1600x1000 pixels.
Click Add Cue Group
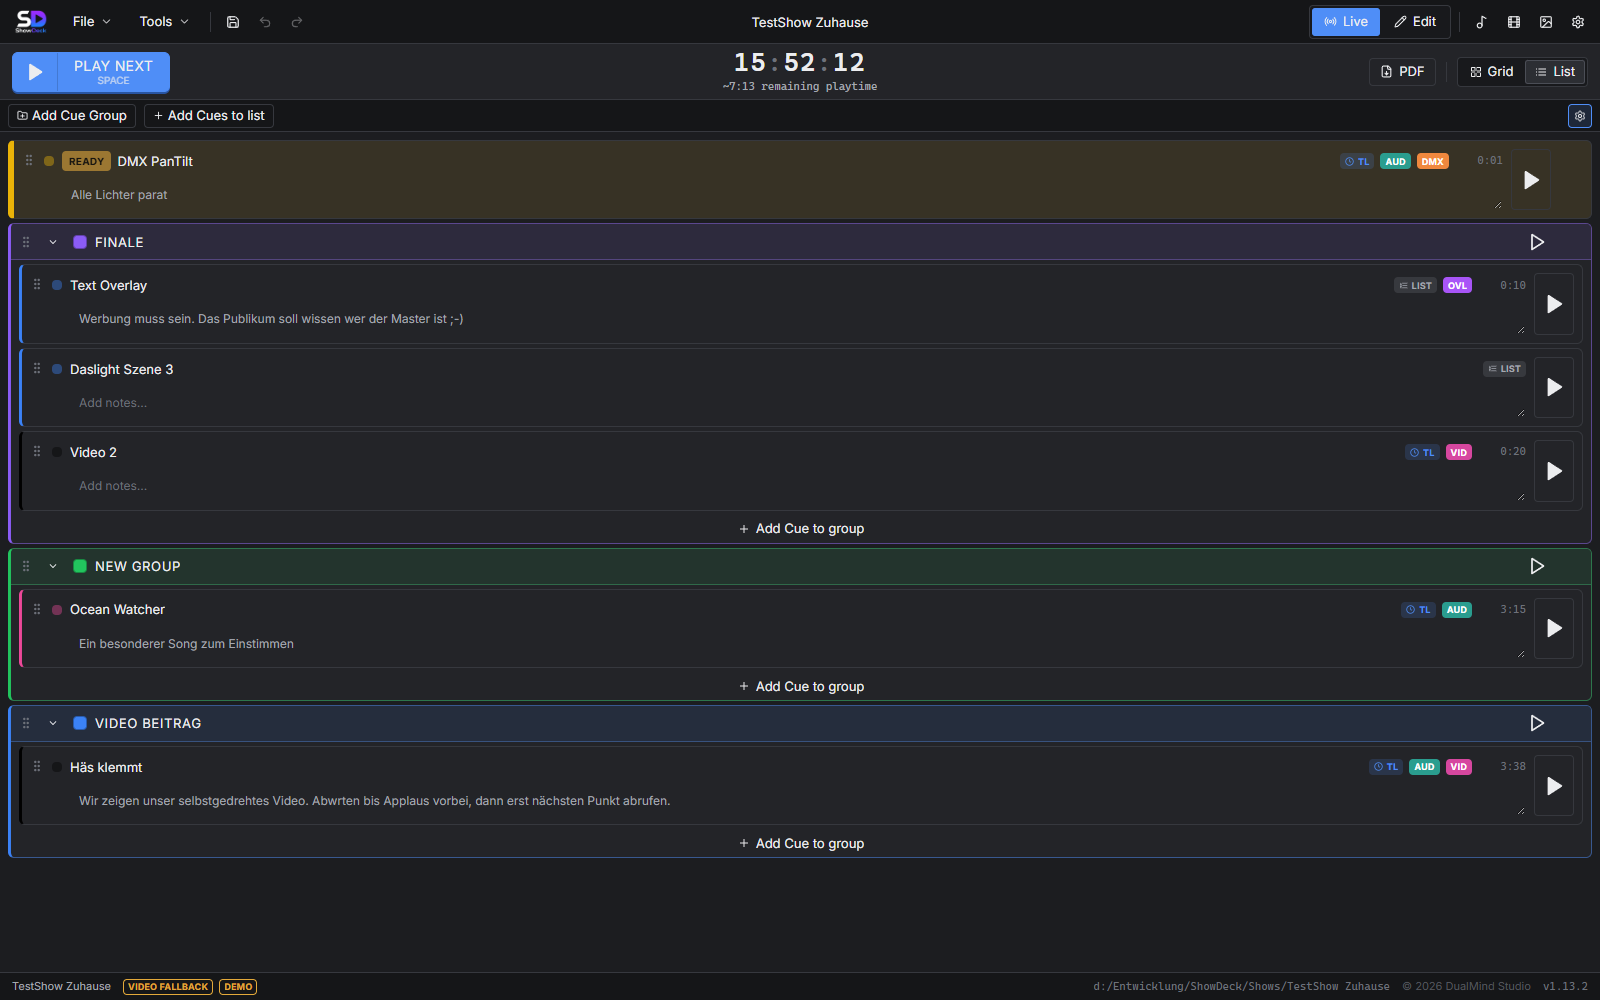tap(72, 116)
